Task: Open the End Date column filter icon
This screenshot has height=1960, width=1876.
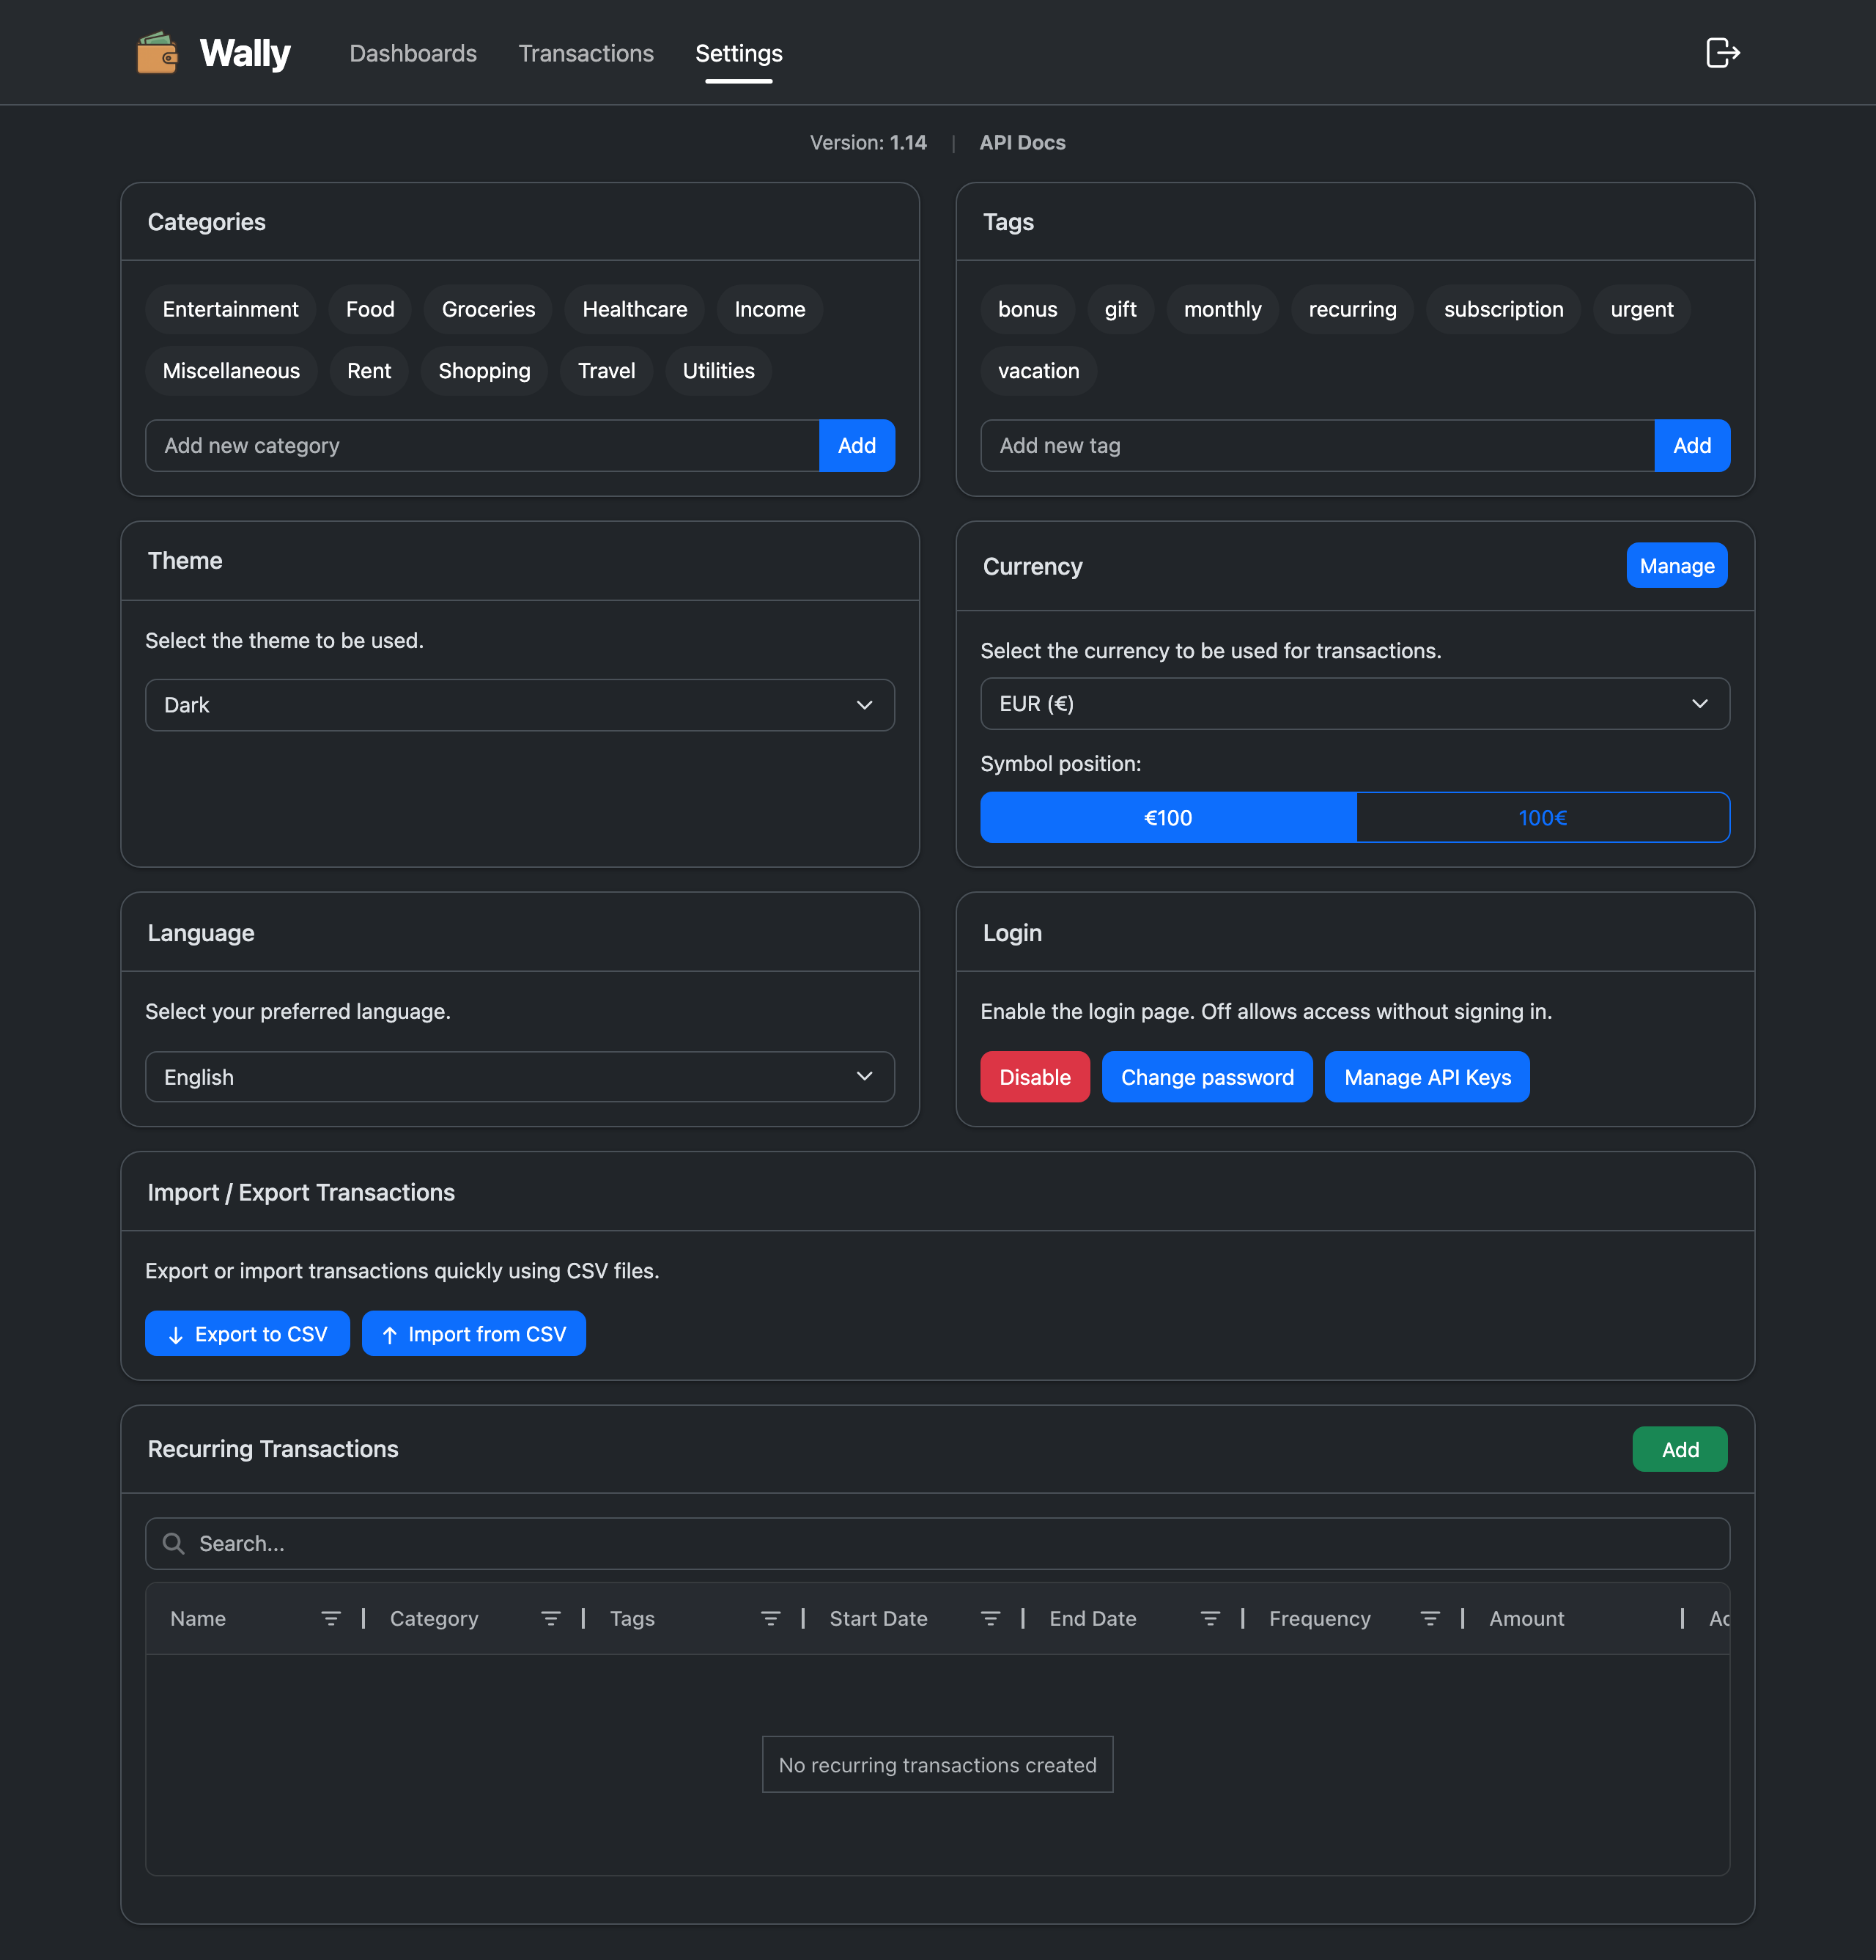Action: point(1210,1618)
